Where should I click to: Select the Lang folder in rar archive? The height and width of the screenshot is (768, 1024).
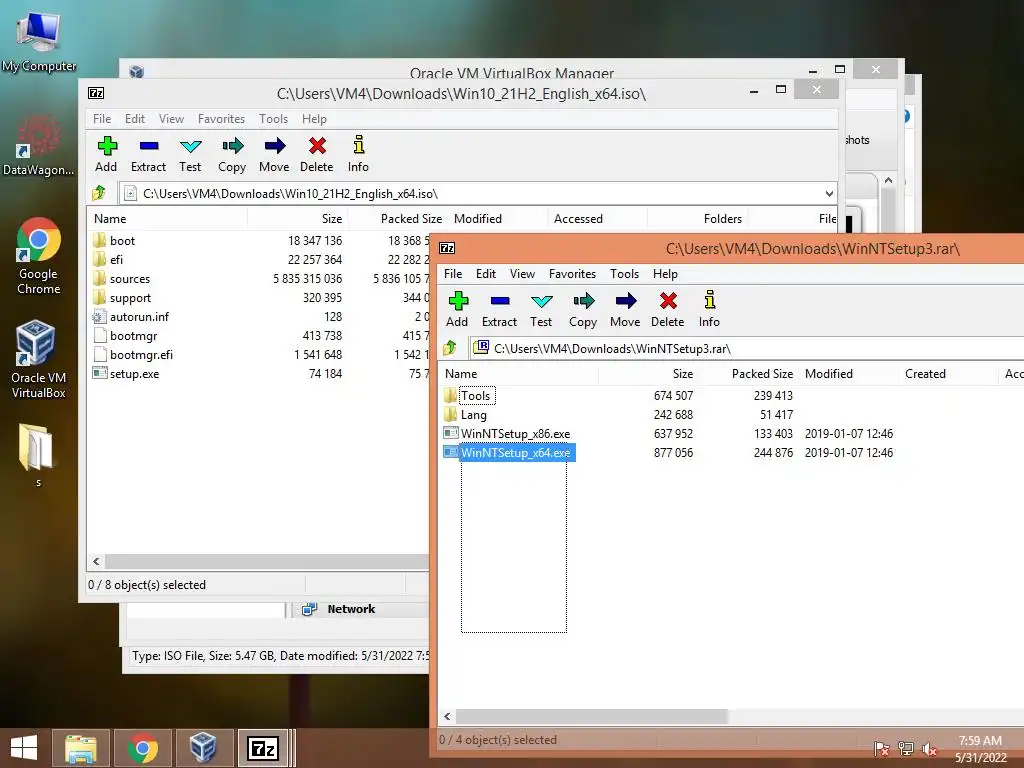(x=465, y=415)
